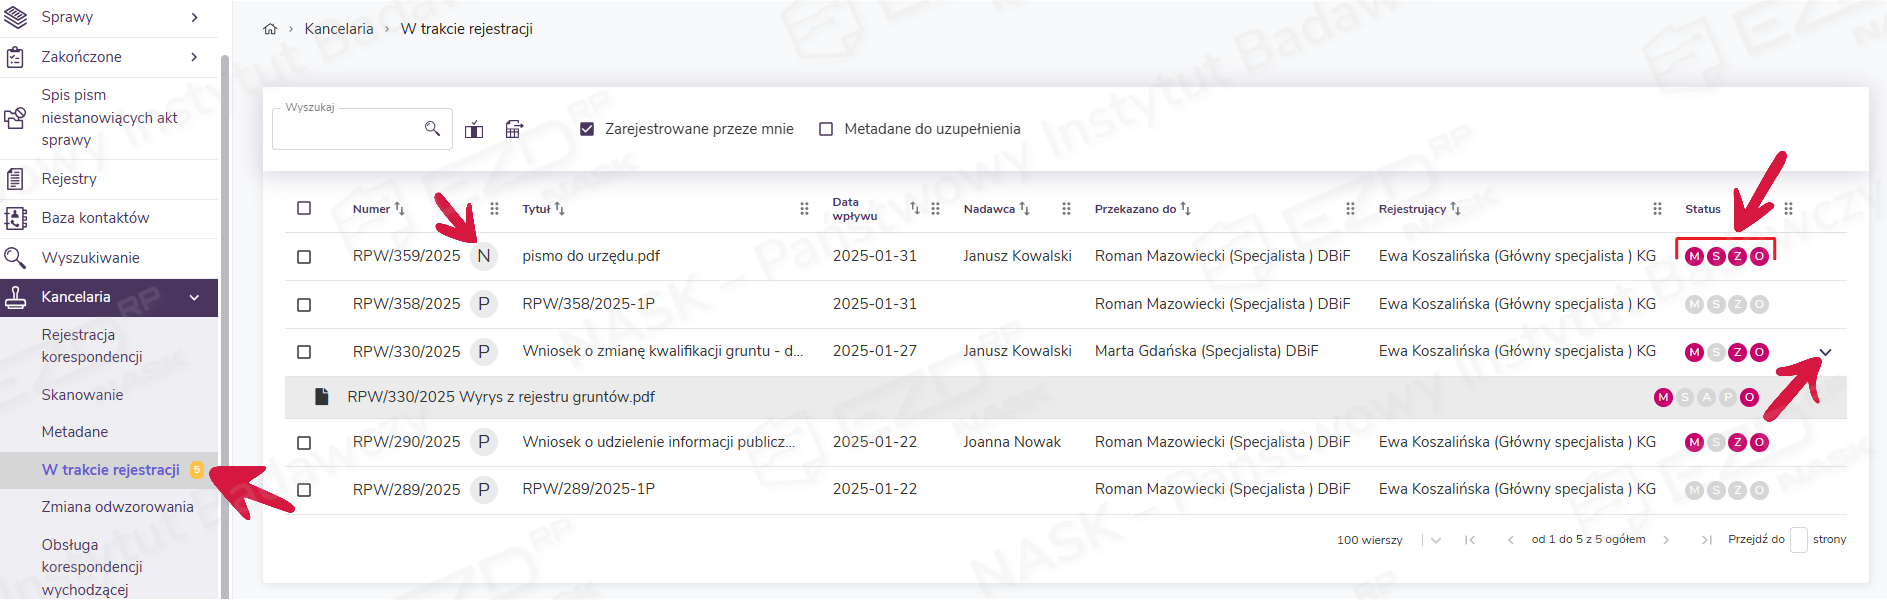Open pismo do urzędu.pdf entry
Viewport: 1887px width, 600px height.
point(591,256)
